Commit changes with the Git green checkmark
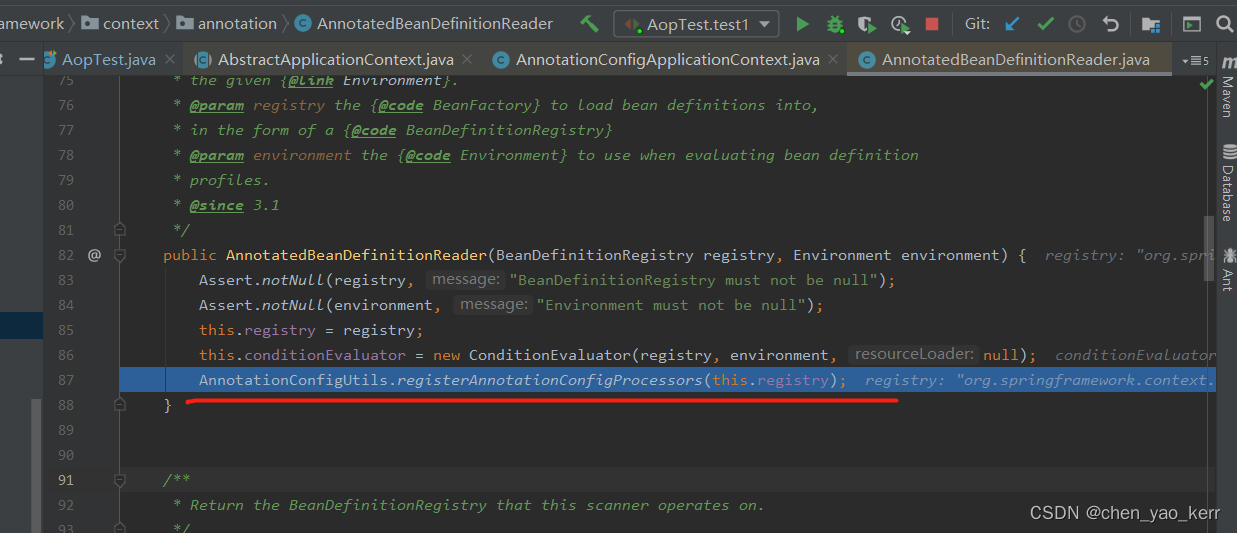Screen dimensions: 1237x533 [x=1045, y=23]
